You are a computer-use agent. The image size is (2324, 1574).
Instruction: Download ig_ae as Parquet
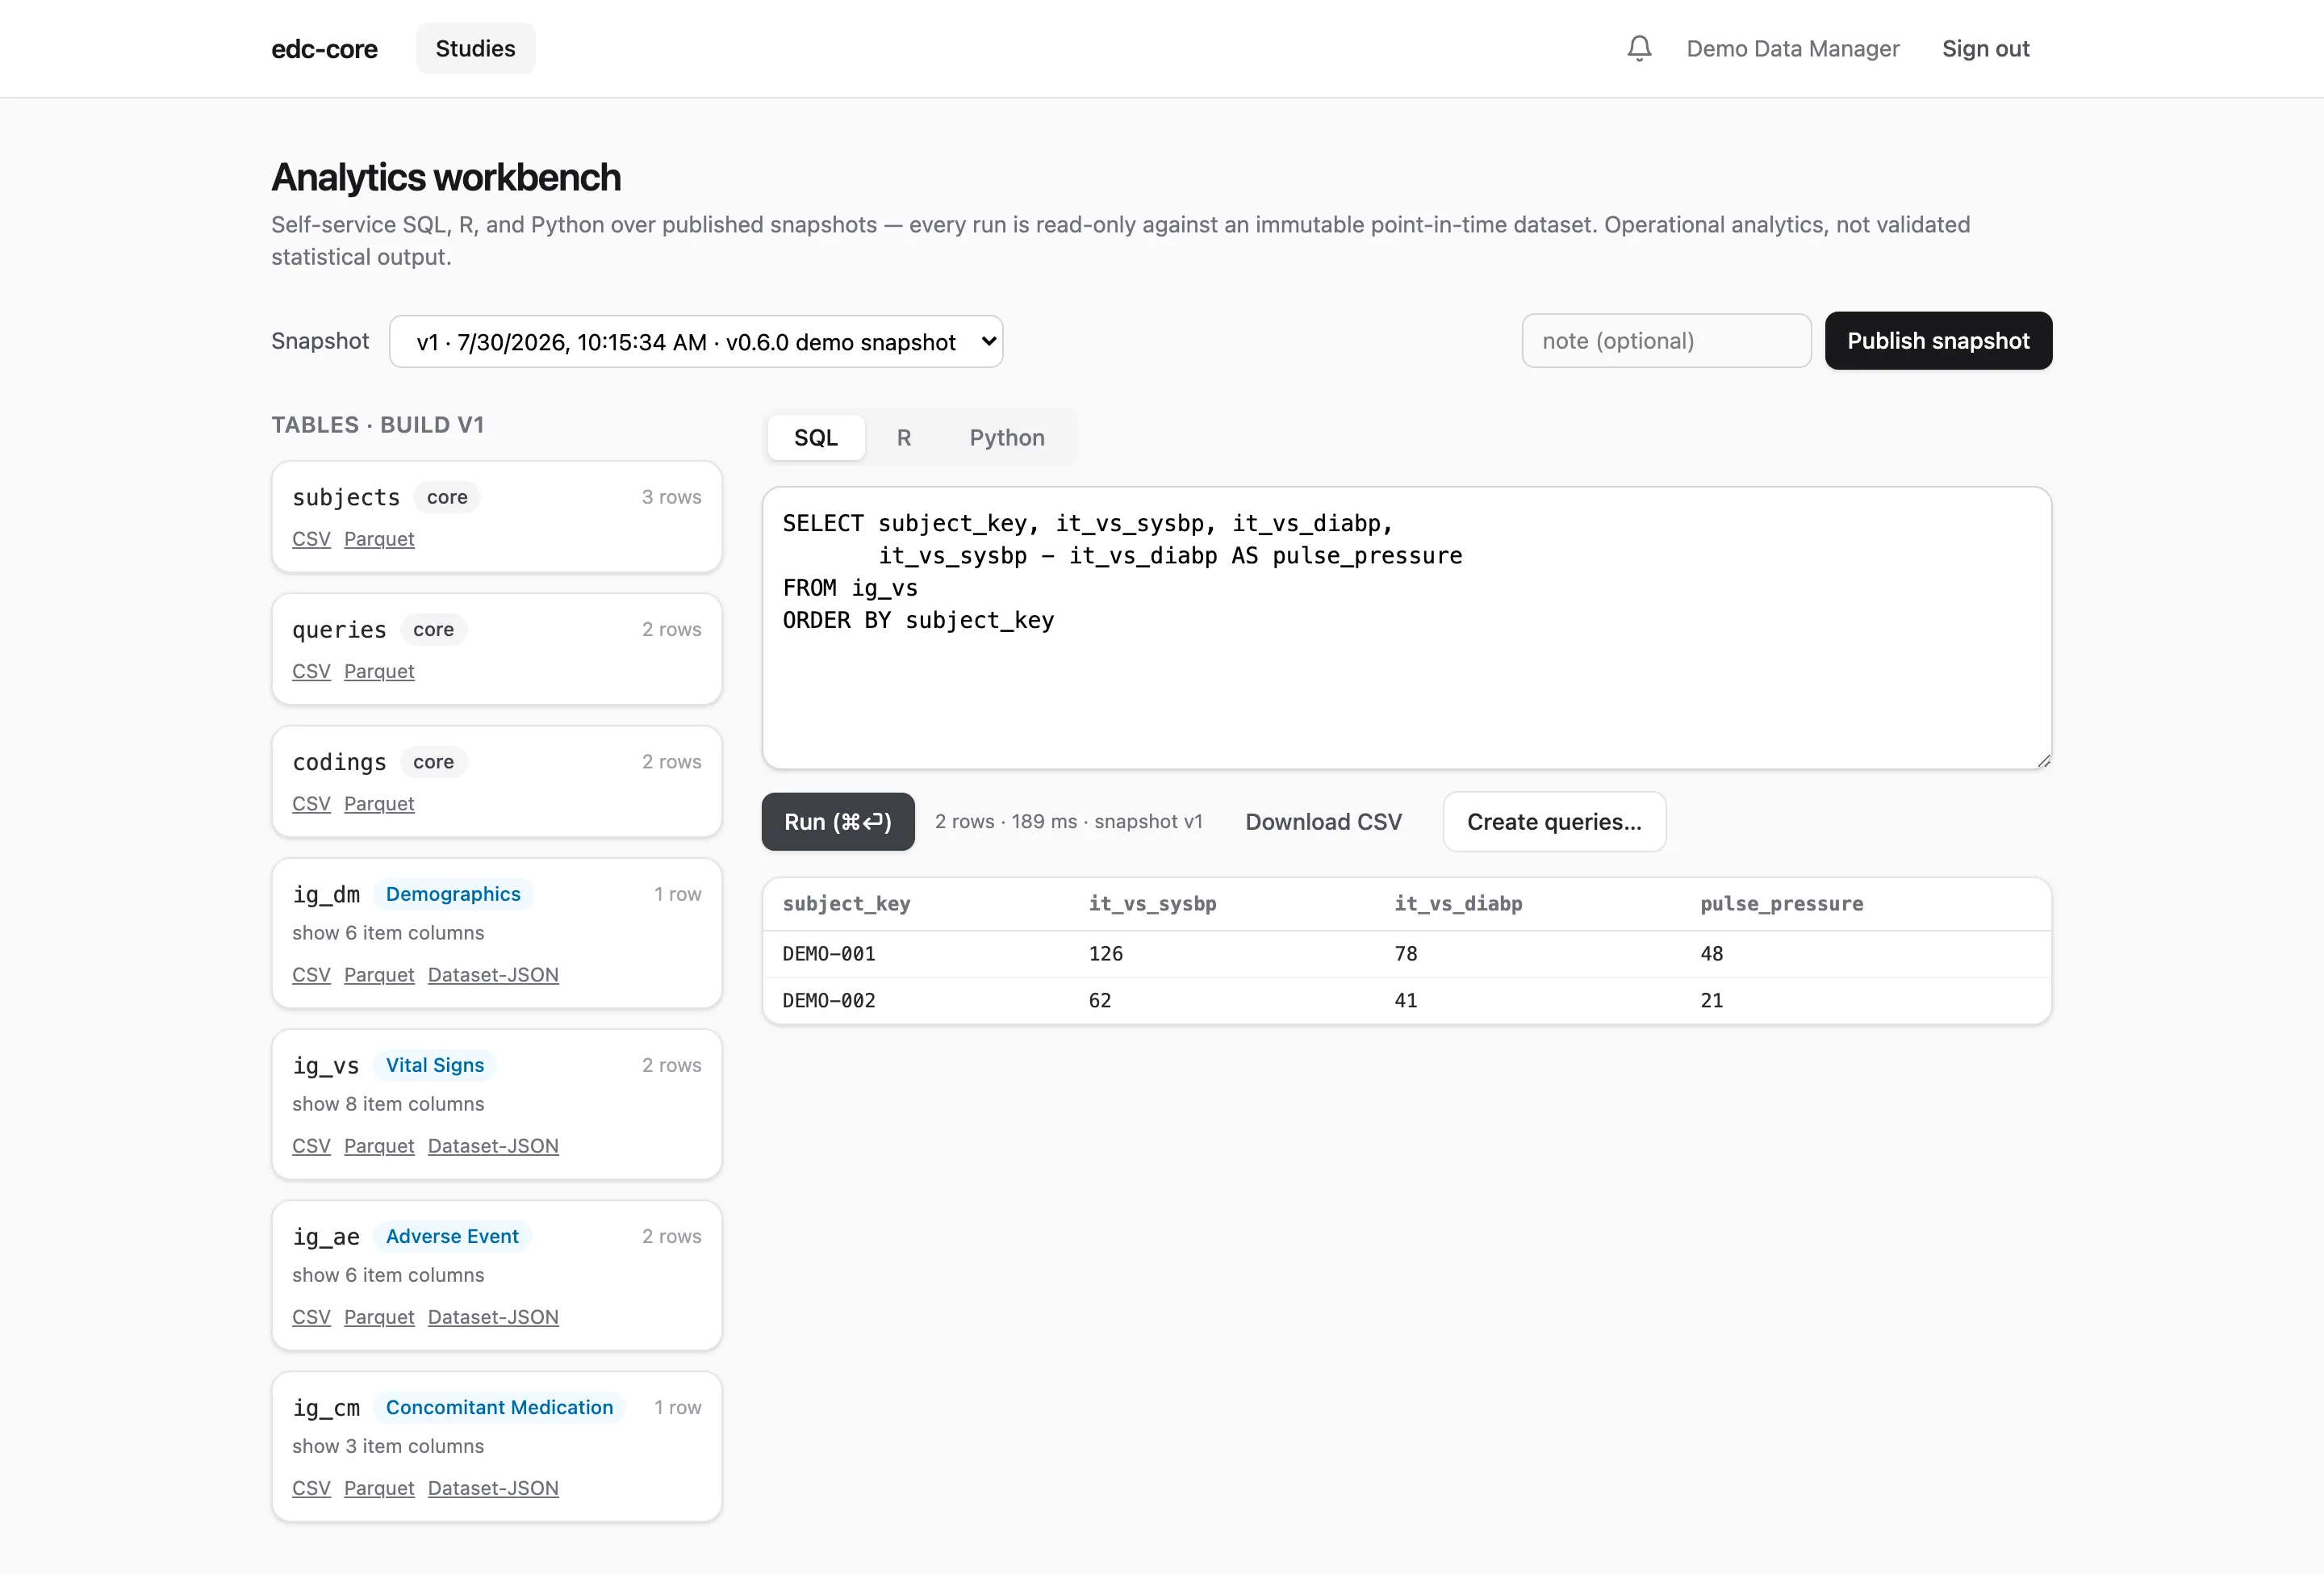[x=379, y=1317]
